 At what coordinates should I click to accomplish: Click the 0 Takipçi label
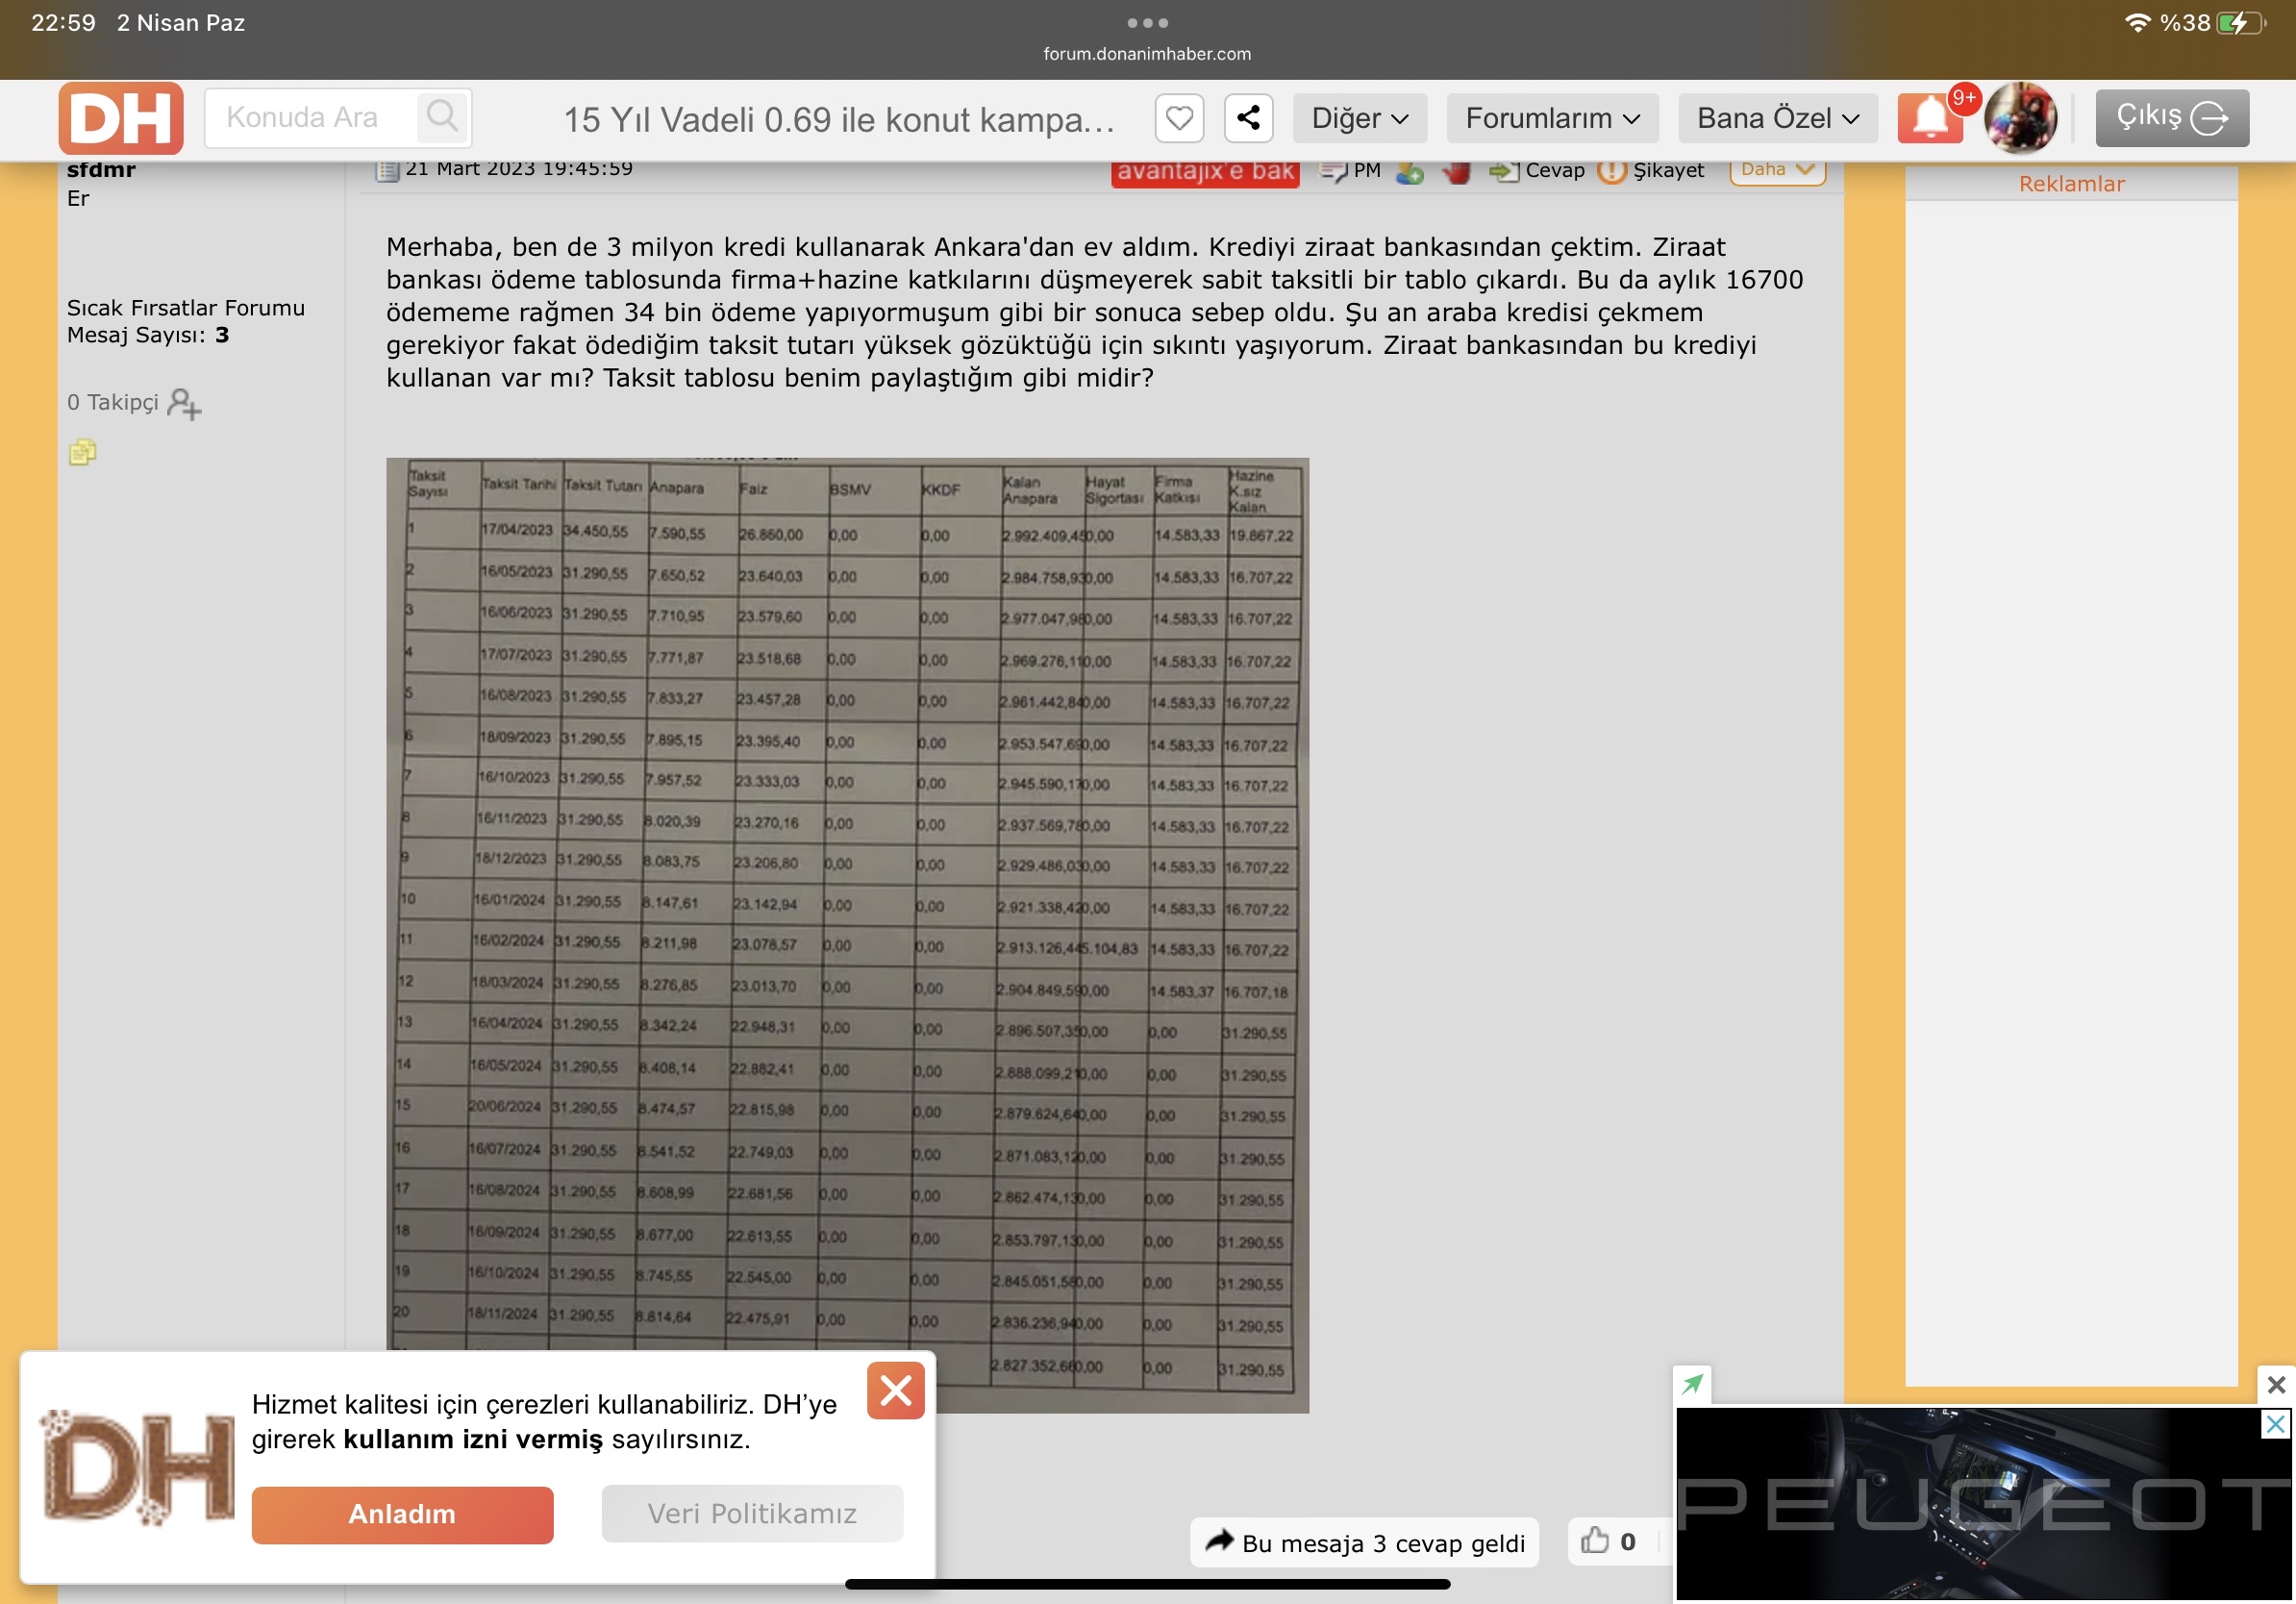point(113,402)
